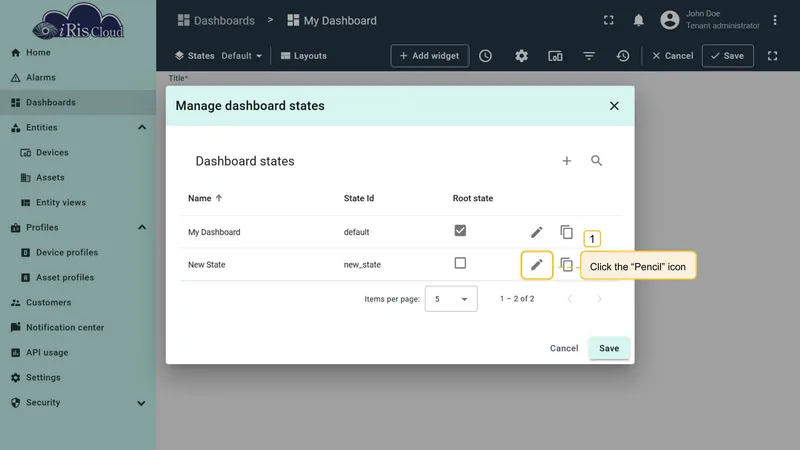Viewport: 800px width, 450px height.
Task: Expand dashboard fullscreen icon next to Save
Action: coord(772,56)
